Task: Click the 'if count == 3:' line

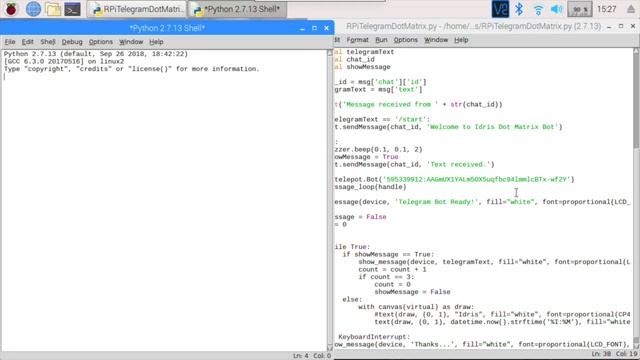Action: pyautogui.click(x=386, y=277)
